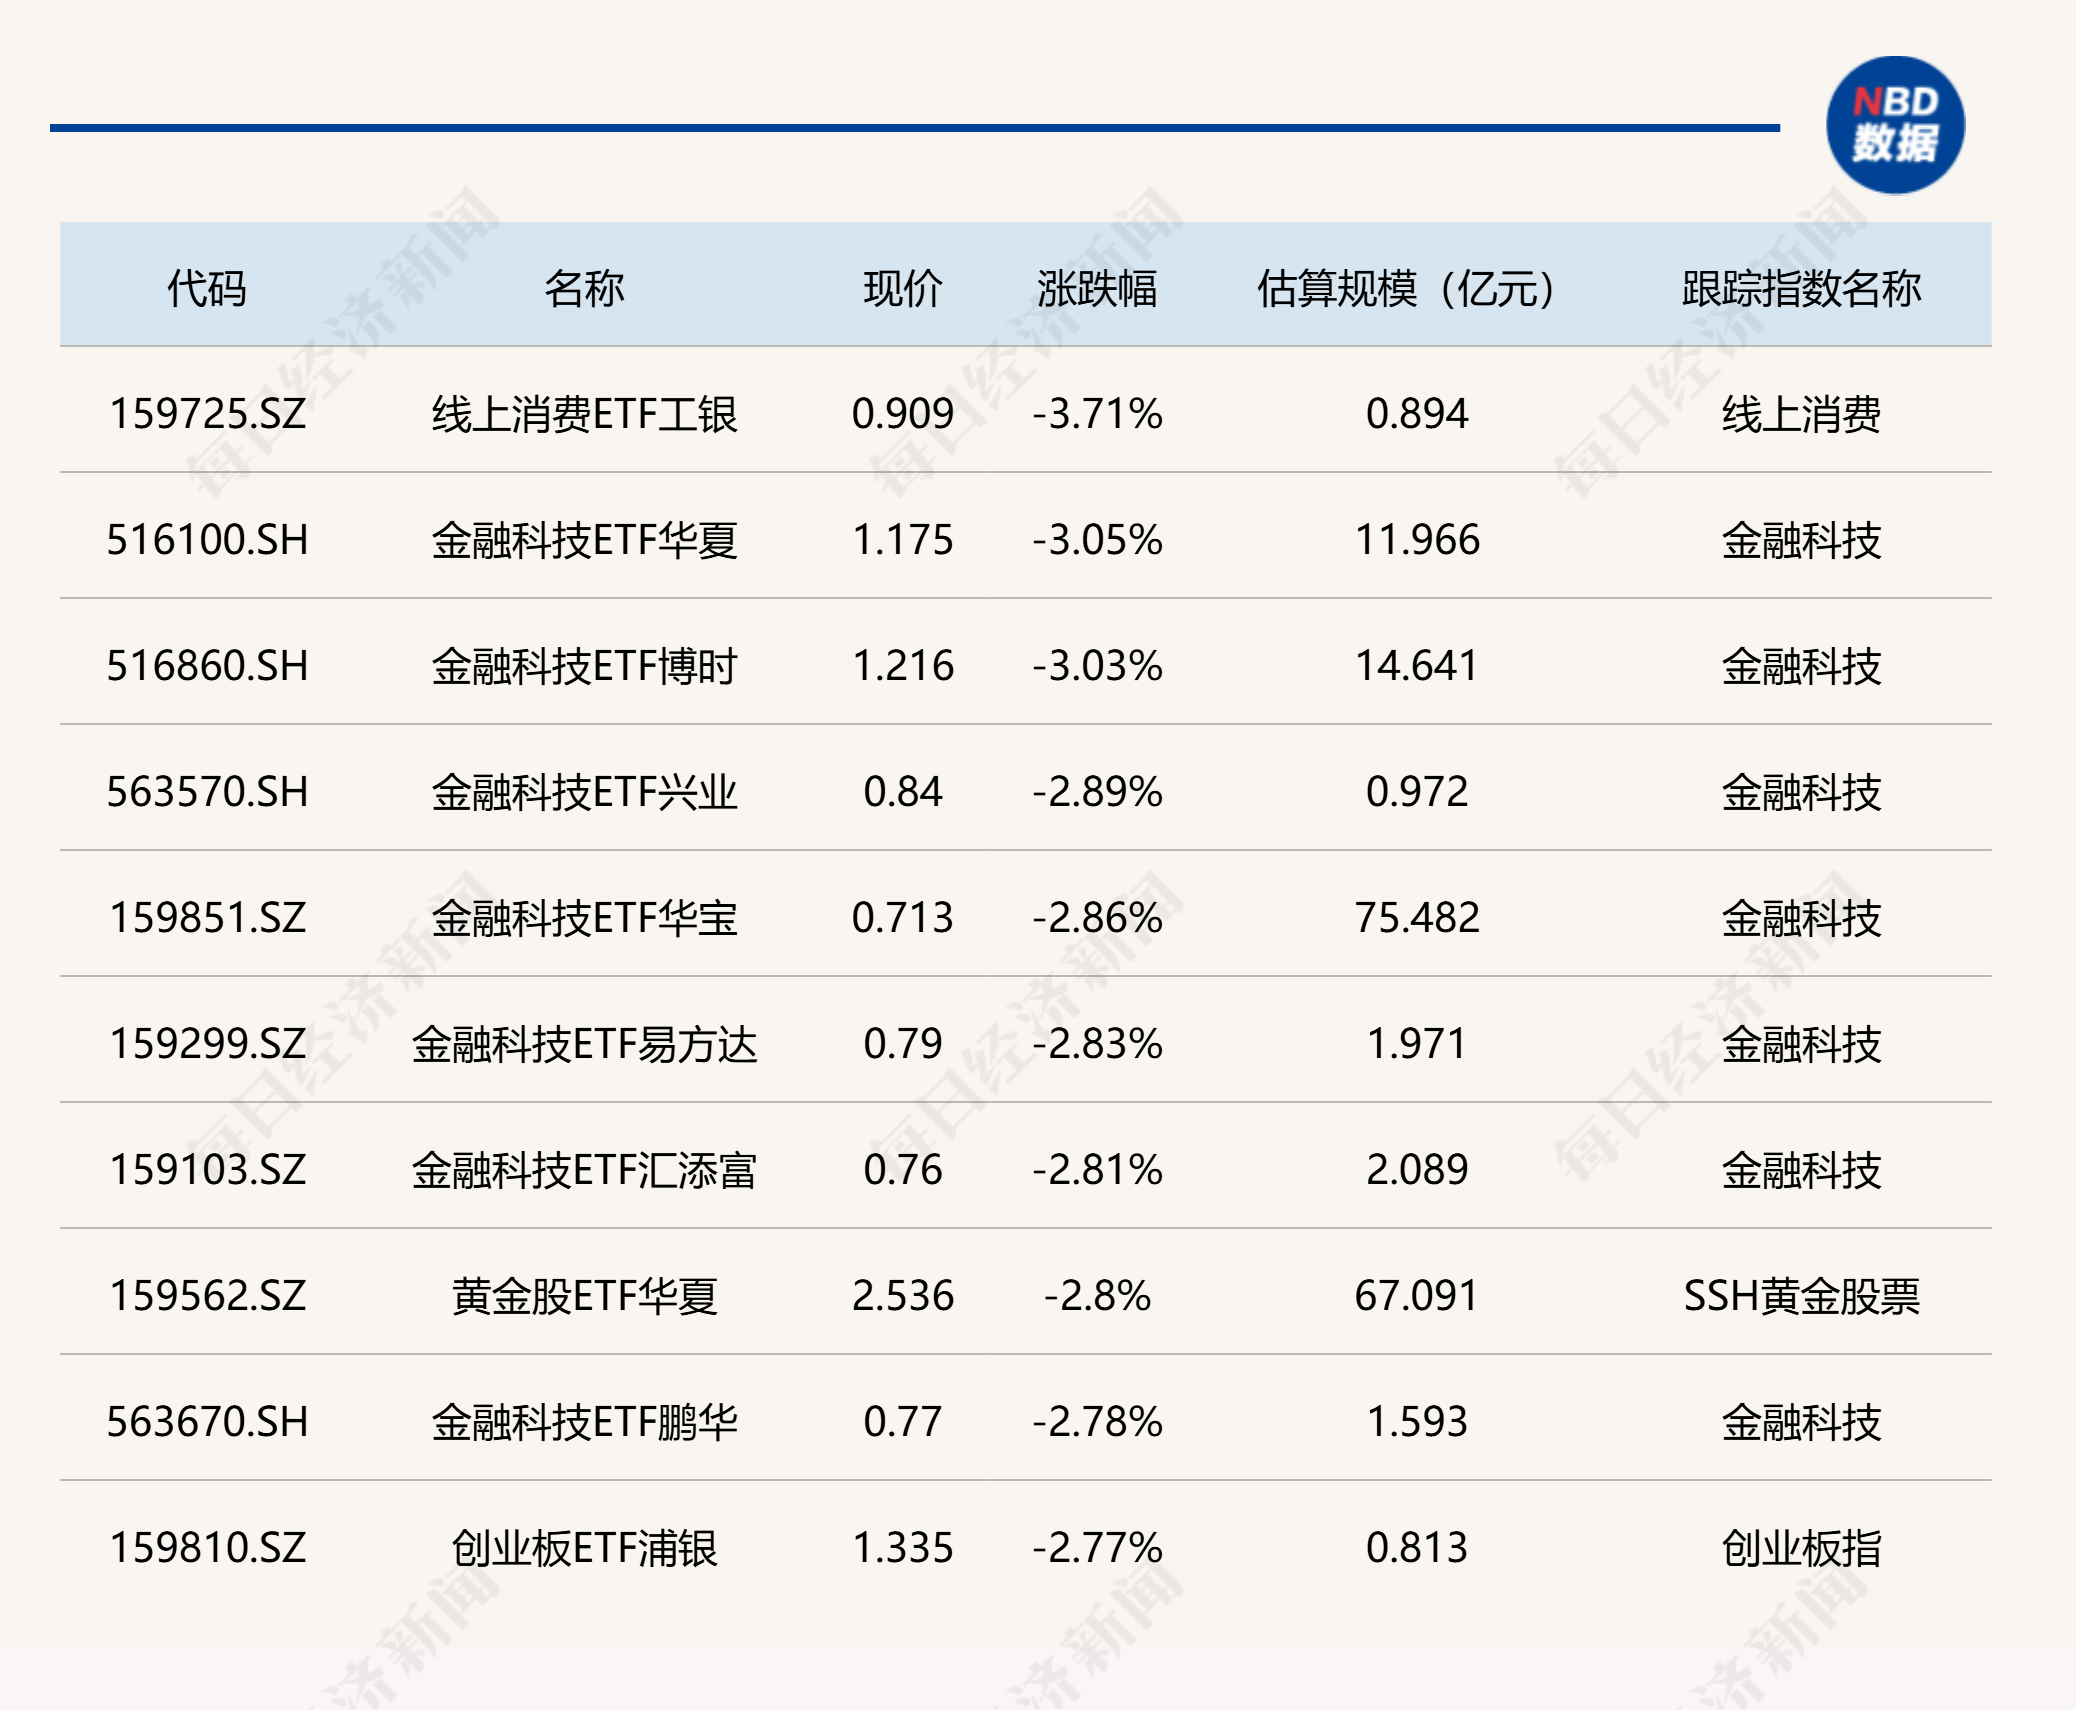
Task: Click 创业板ETF浦银 fund name
Action: point(584,1548)
